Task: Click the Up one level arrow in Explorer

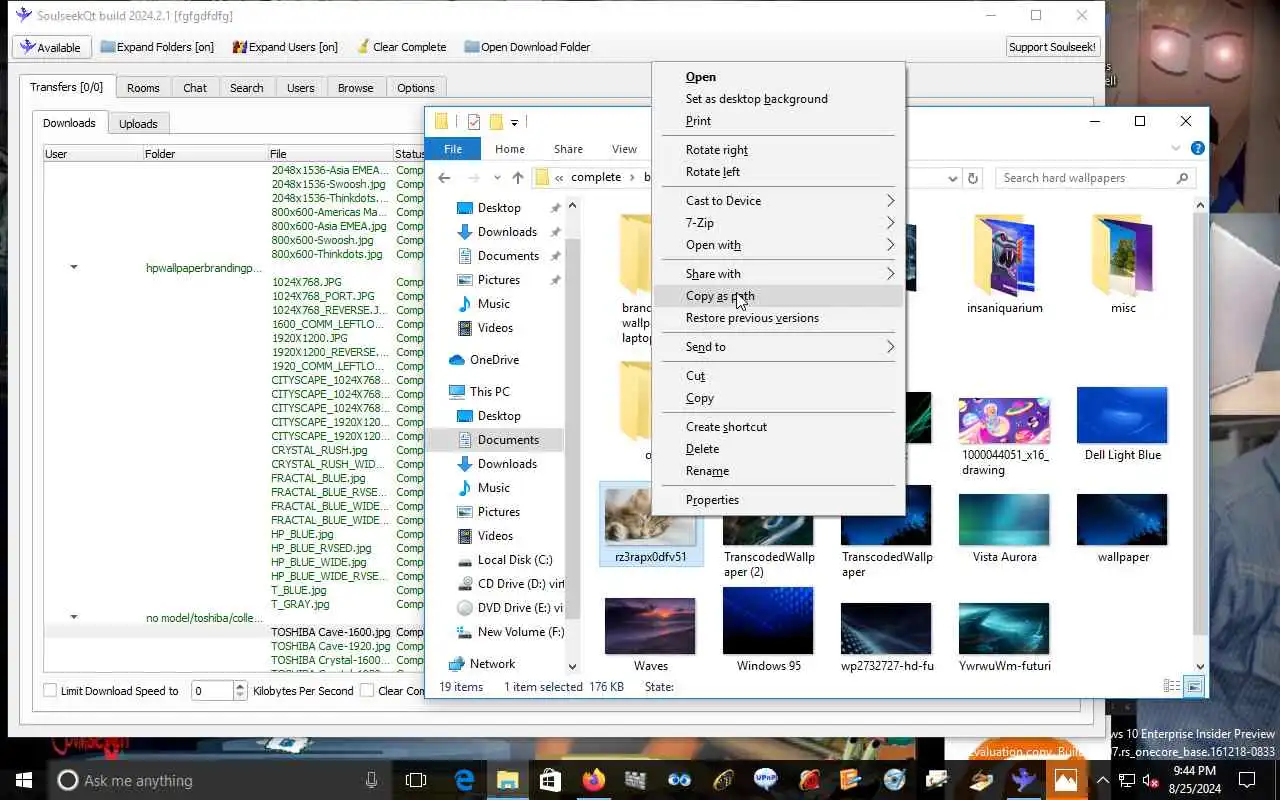Action: click(x=517, y=178)
